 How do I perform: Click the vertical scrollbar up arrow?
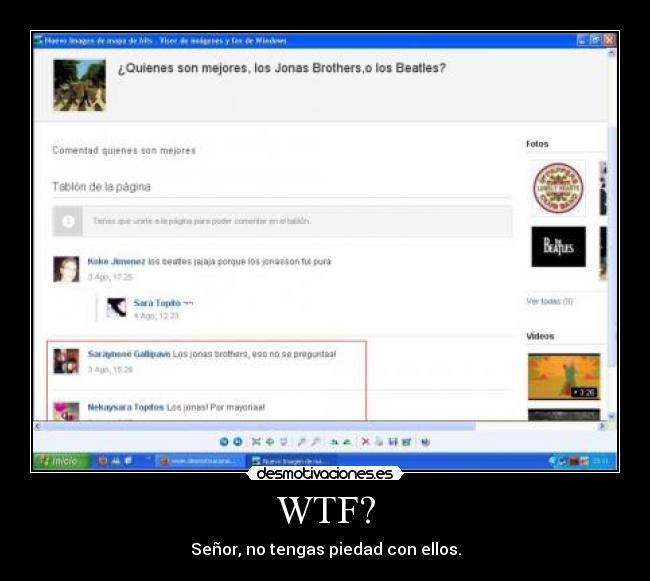[x=611, y=53]
